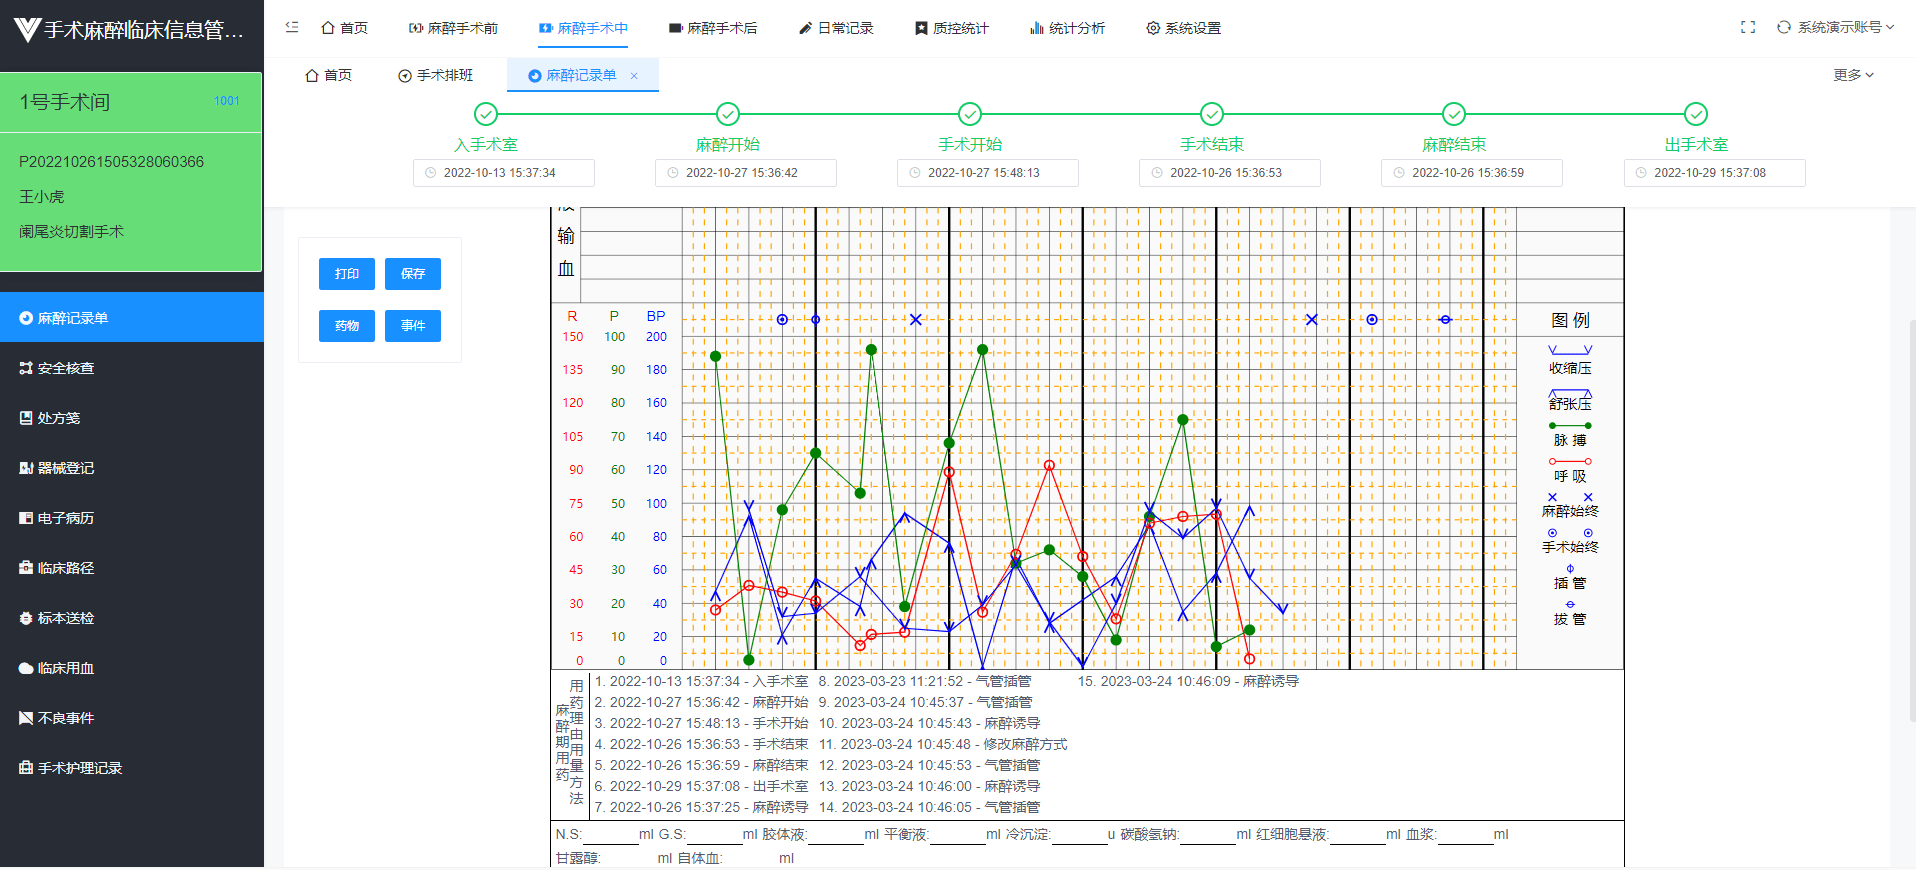
Task: Open 处方笺 from the sidebar
Action: coord(59,418)
